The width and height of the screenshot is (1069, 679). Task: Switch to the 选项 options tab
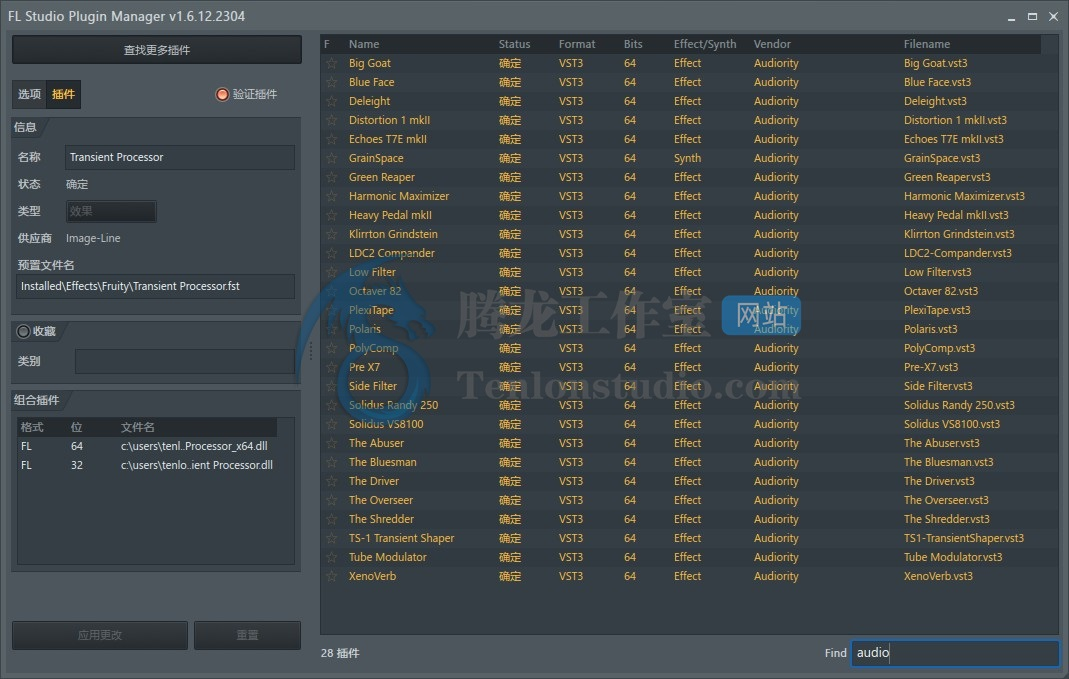click(x=29, y=94)
